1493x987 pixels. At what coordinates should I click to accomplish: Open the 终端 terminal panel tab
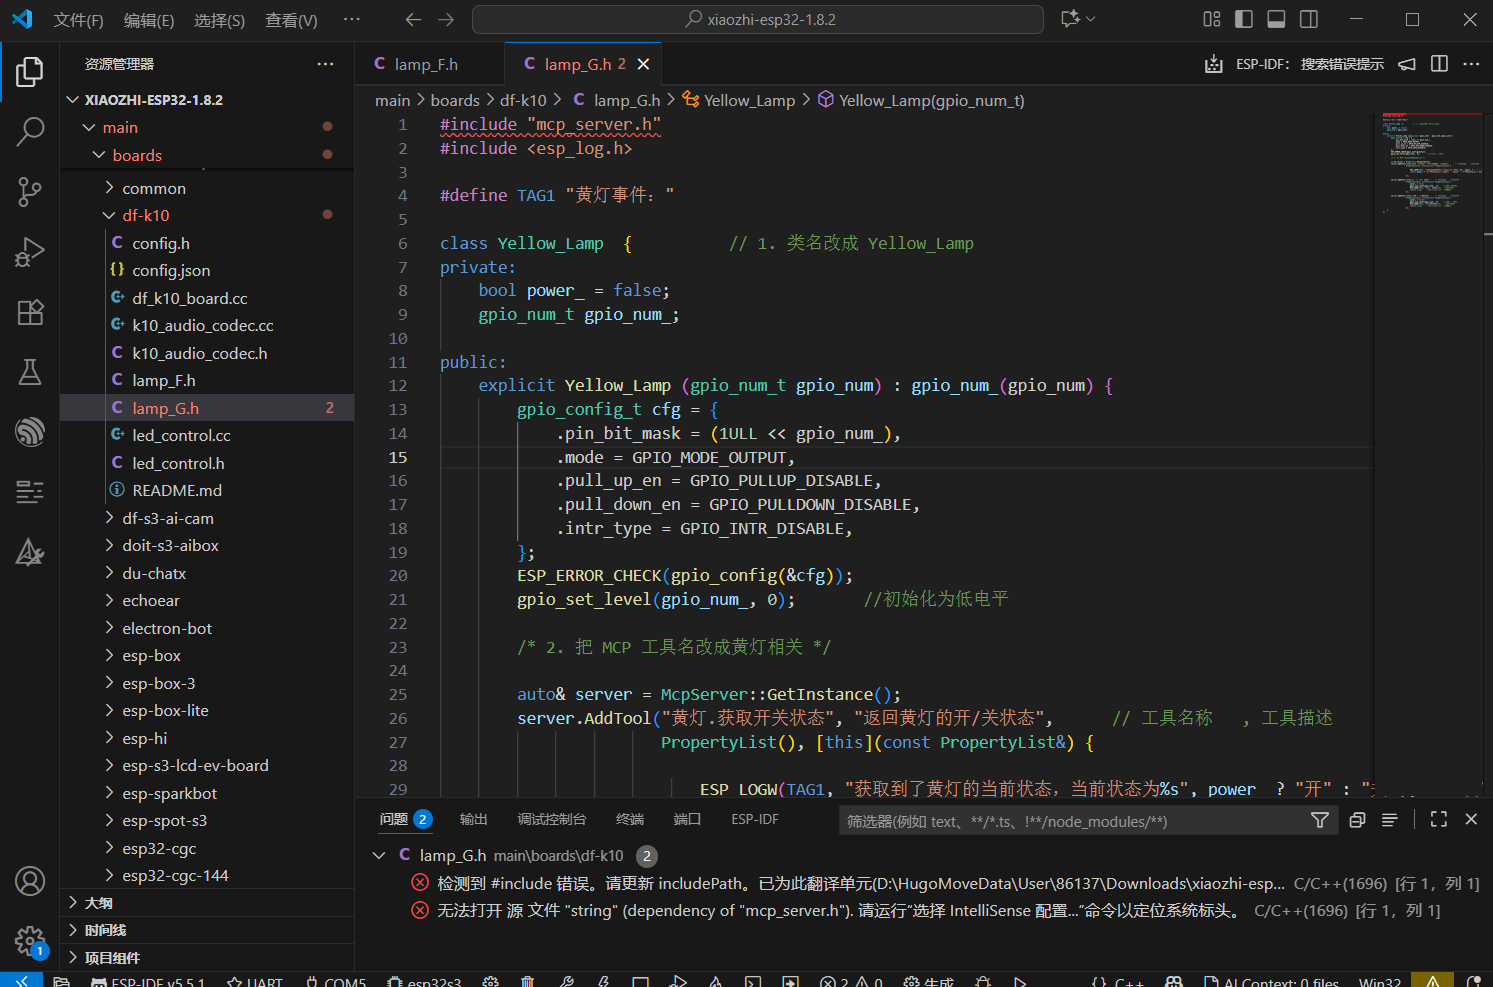630,819
